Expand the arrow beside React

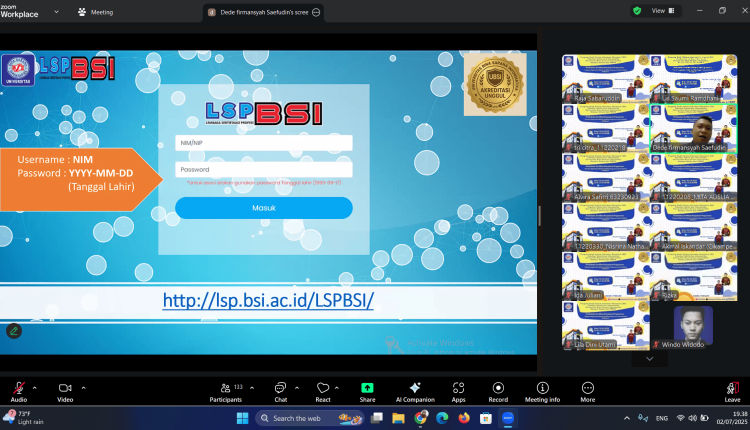337,388
